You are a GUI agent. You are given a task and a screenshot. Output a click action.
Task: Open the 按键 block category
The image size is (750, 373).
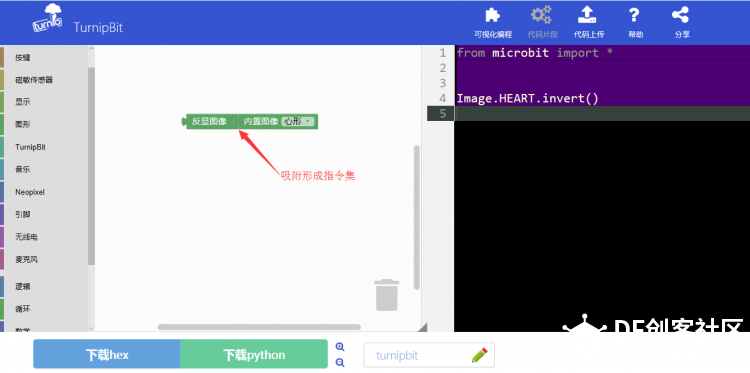44,57
